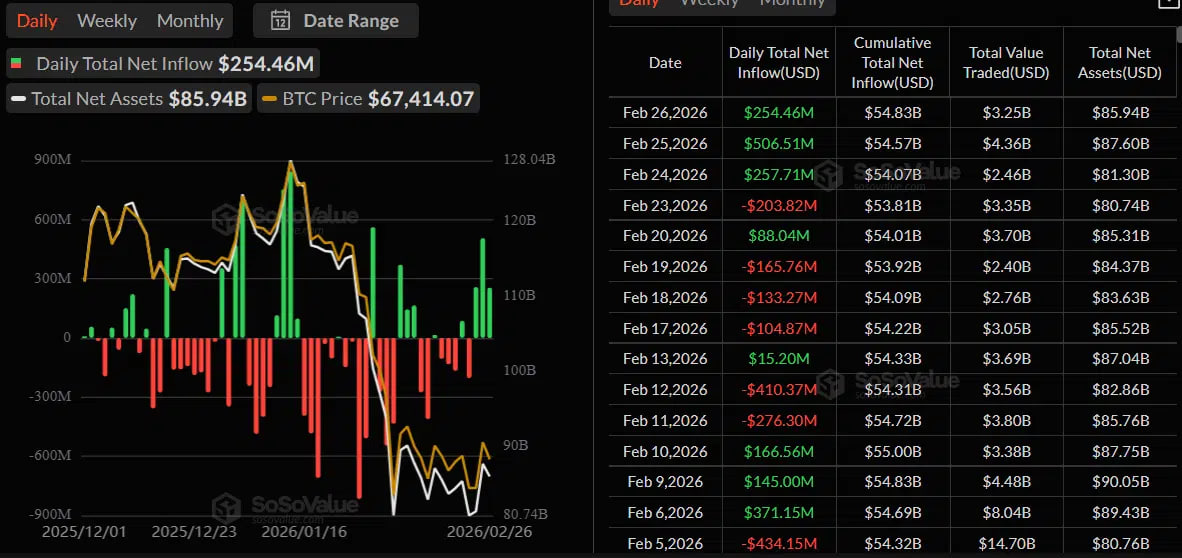Screen dimensions: 1182x558
Task: Select the Feb 24,2026 date cell
Action: (x=665, y=174)
